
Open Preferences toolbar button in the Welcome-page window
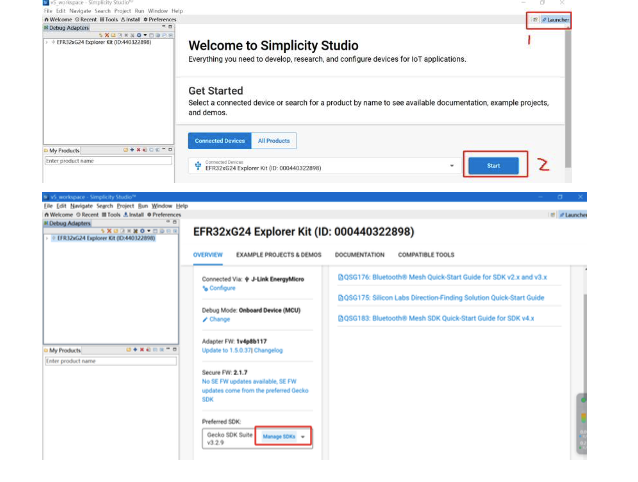tap(160, 20)
